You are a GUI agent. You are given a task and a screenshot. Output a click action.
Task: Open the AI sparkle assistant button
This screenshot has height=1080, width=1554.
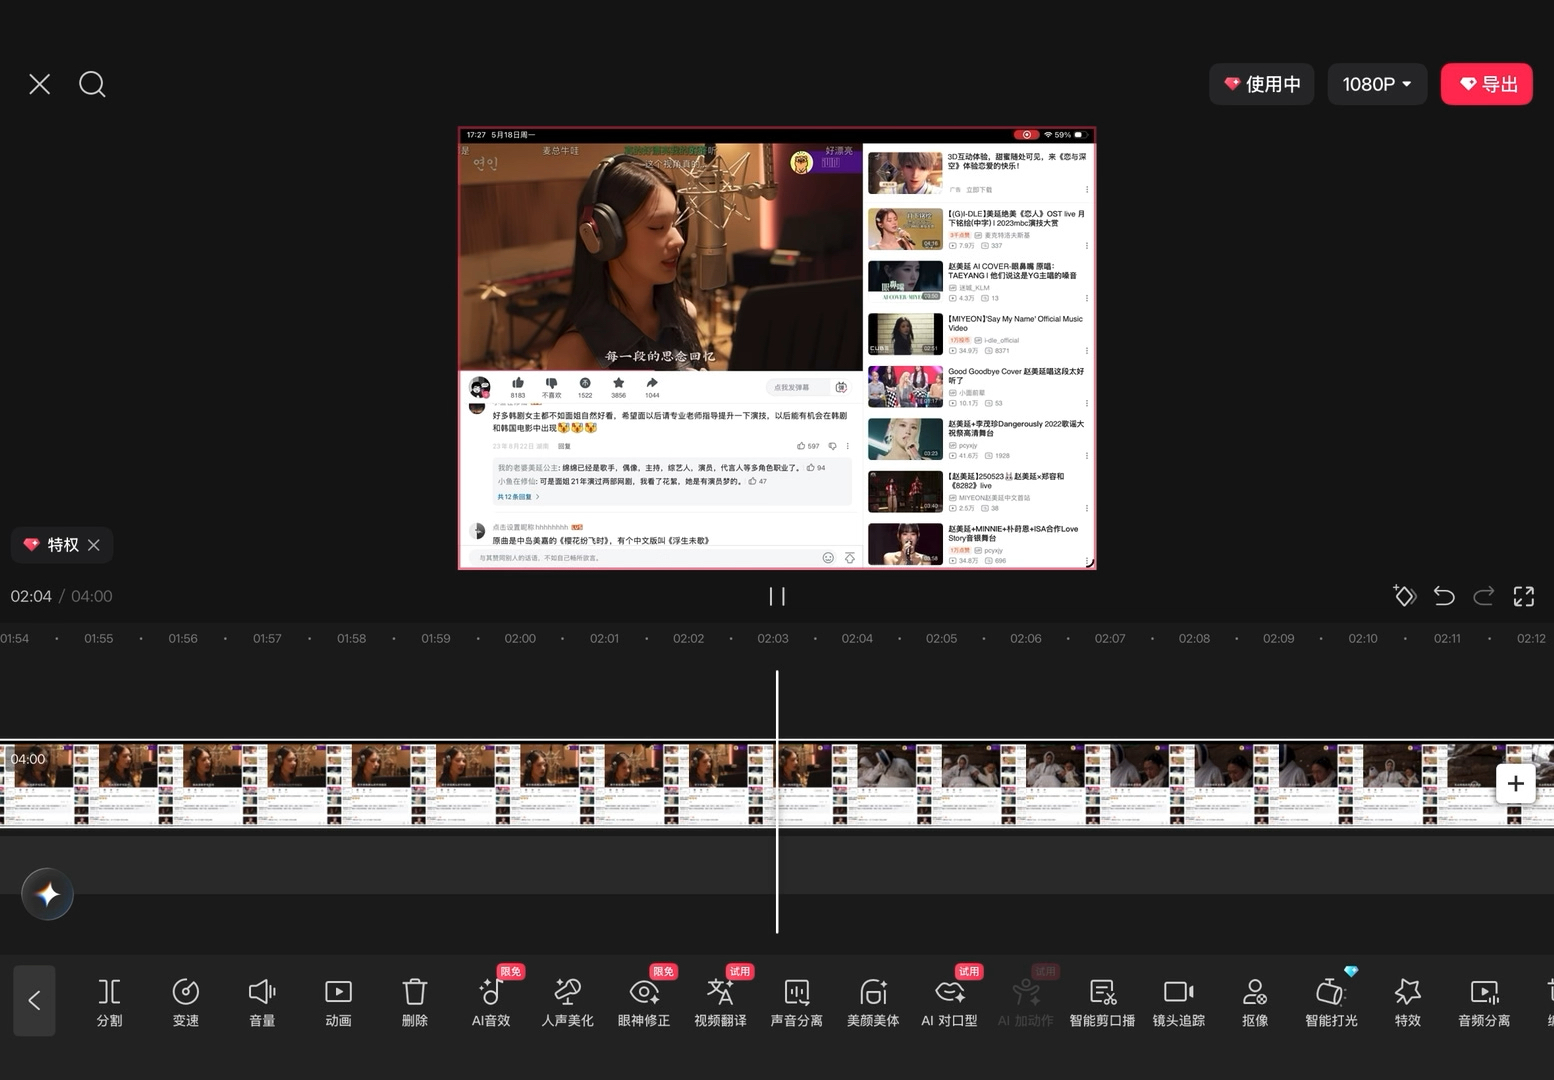coord(48,894)
